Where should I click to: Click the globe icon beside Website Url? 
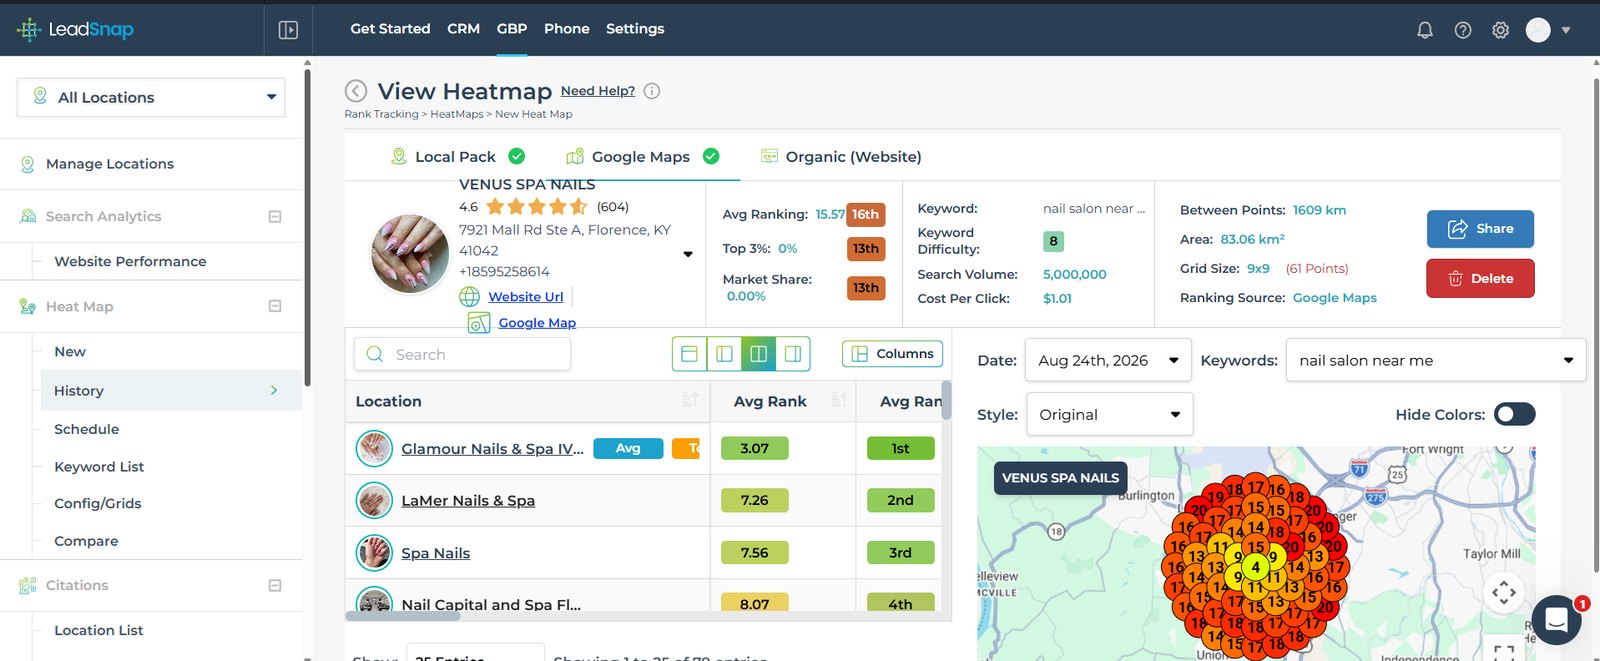click(470, 297)
